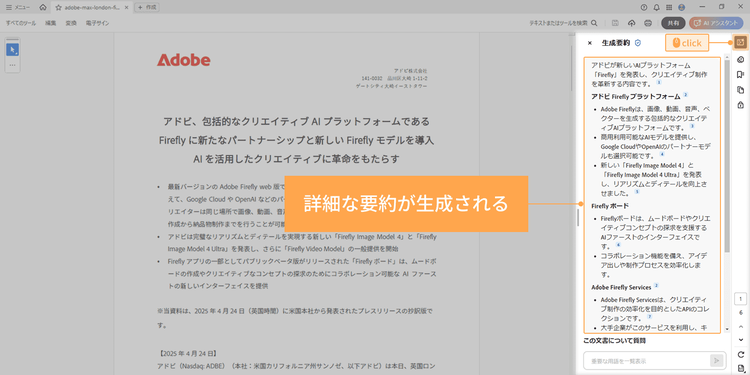Screen dimensions: 750x375
Task: Click the send arrow button
Action: pos(717,361)
